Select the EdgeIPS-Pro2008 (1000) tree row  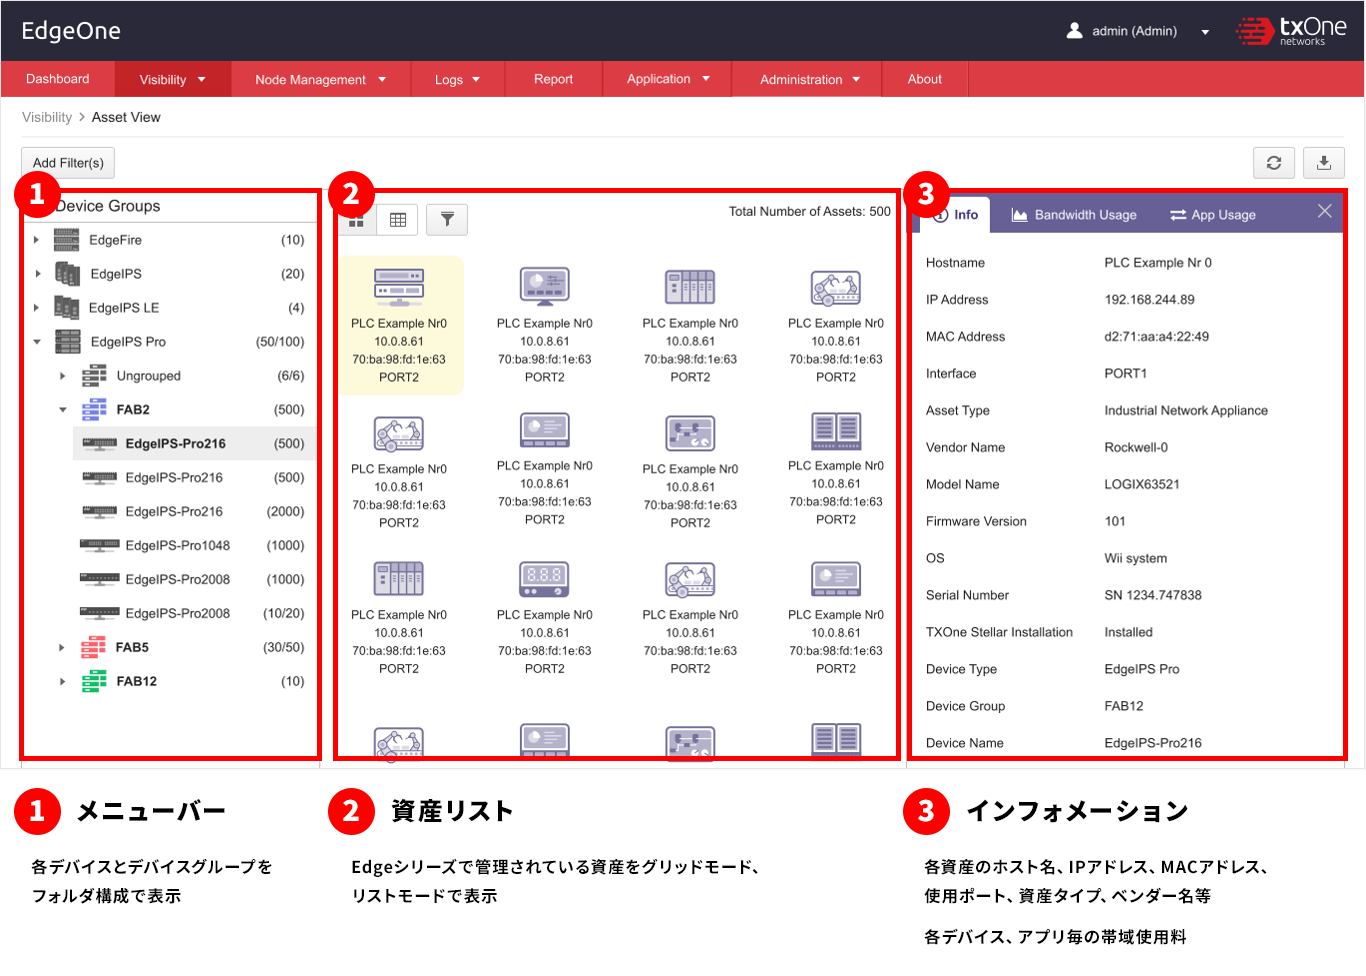click(195, 579)
